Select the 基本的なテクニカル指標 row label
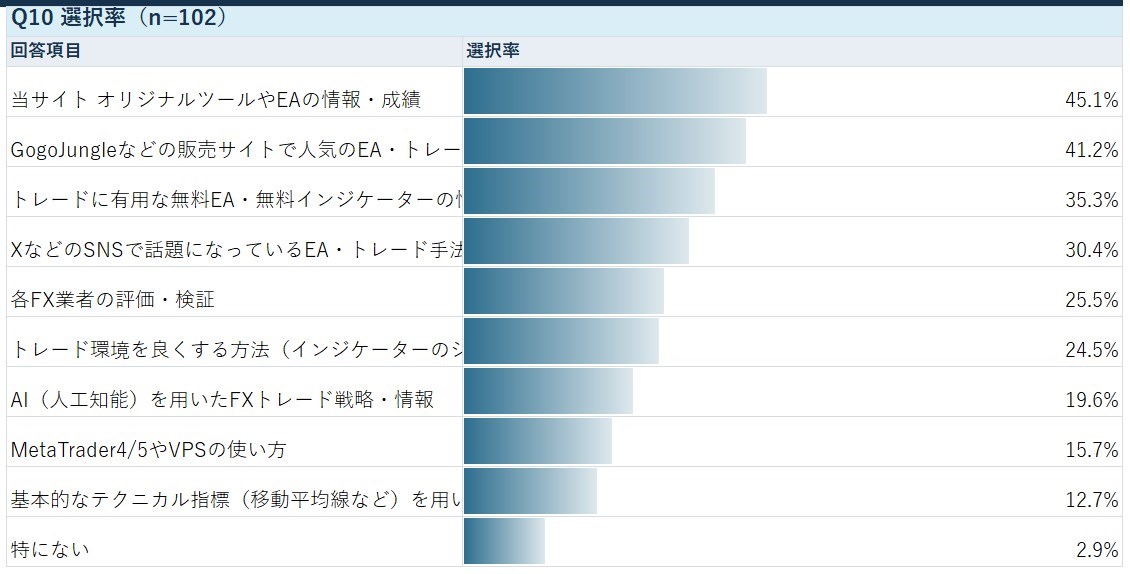Viewport: 1130px width, 574px height. click(x=236, y=499)
